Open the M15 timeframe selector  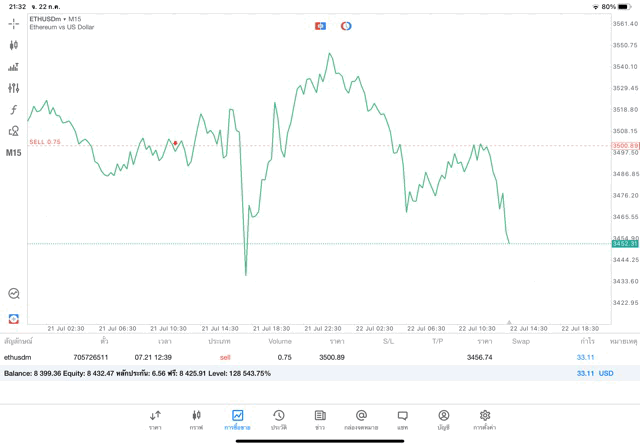tap(14, 153)
